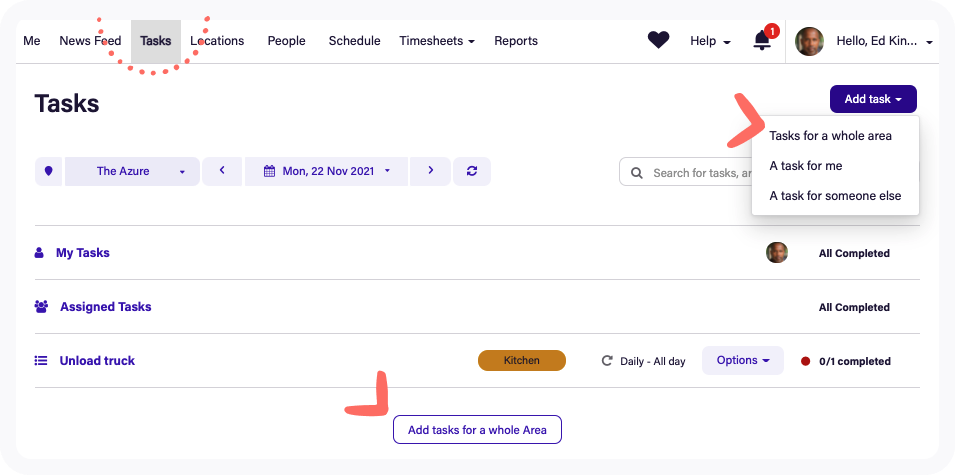Image resolution: width=955 pixels, height=475 pixels.
Task: Open notifications bell icon
Action: (x=762, y=41)
